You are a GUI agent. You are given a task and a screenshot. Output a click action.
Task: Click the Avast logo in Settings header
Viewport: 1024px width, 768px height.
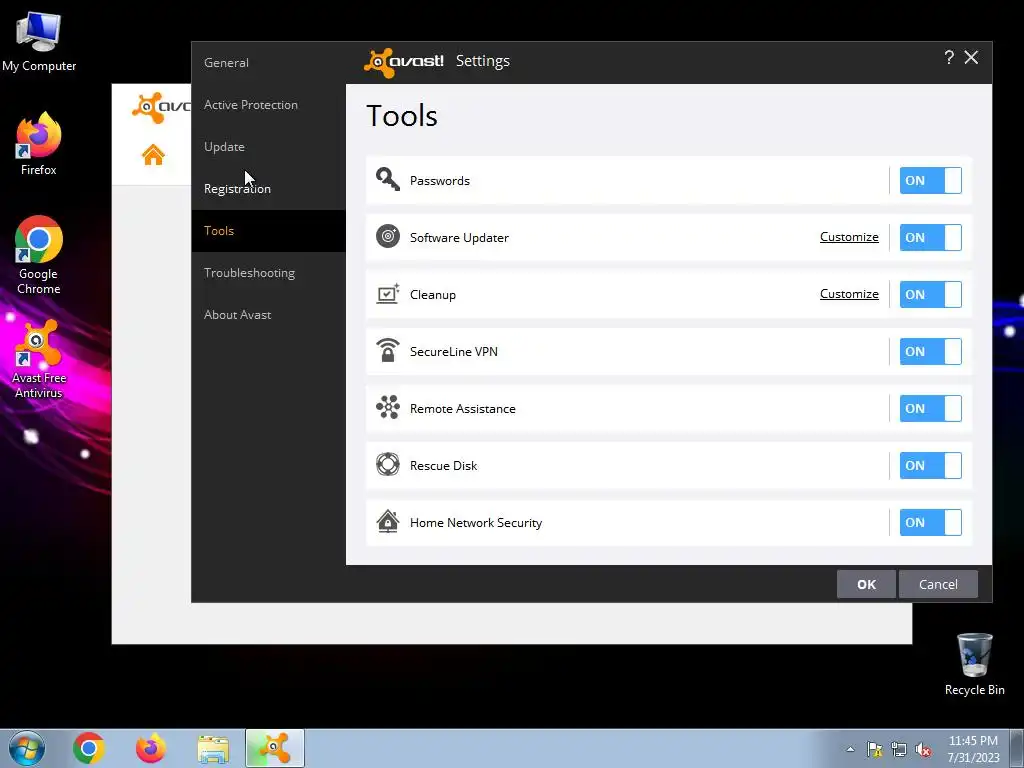(404, 62)
